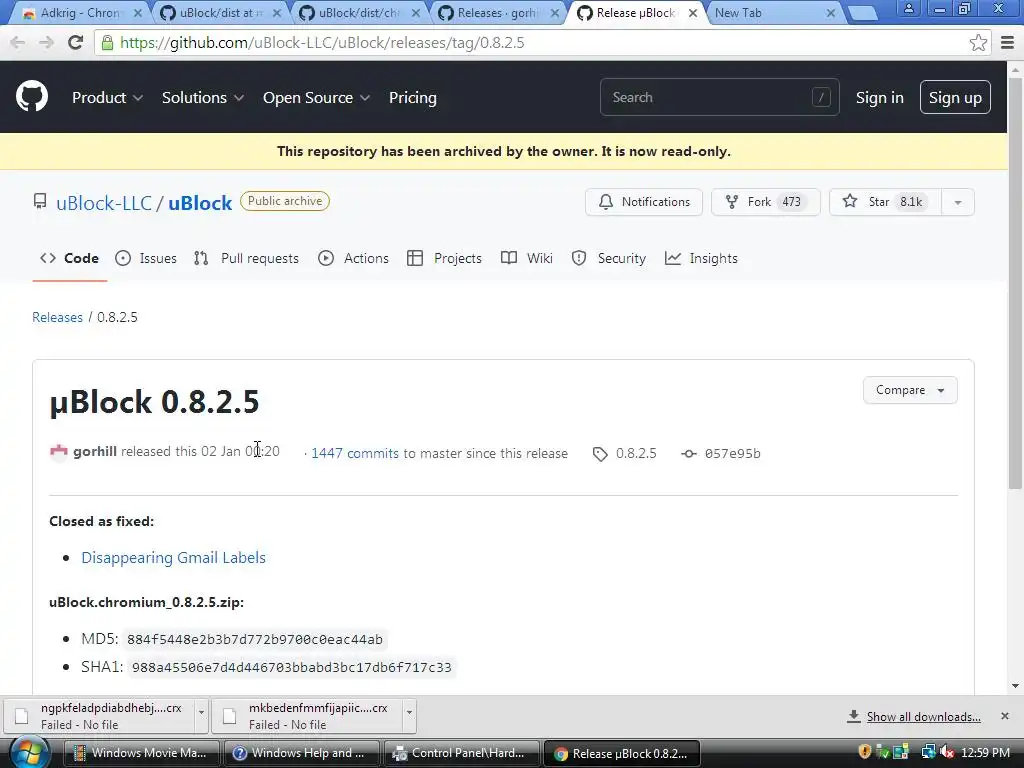Star the repository with Star button
The width and height of the screenshot is (1024, 768).
click(886, 202)
